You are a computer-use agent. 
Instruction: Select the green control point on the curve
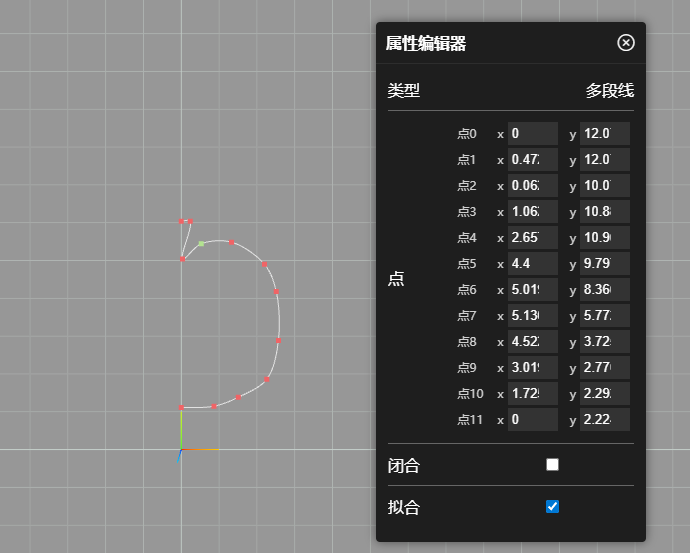201,243
